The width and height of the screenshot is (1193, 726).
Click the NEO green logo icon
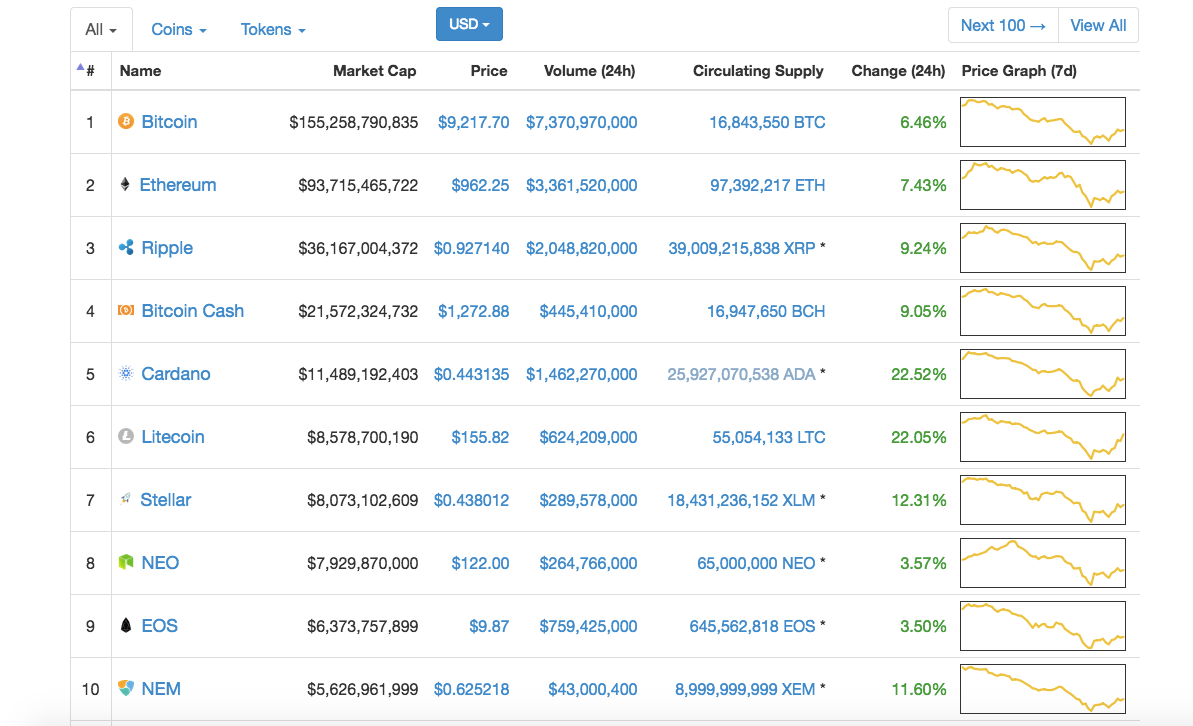tap(126, 562)
